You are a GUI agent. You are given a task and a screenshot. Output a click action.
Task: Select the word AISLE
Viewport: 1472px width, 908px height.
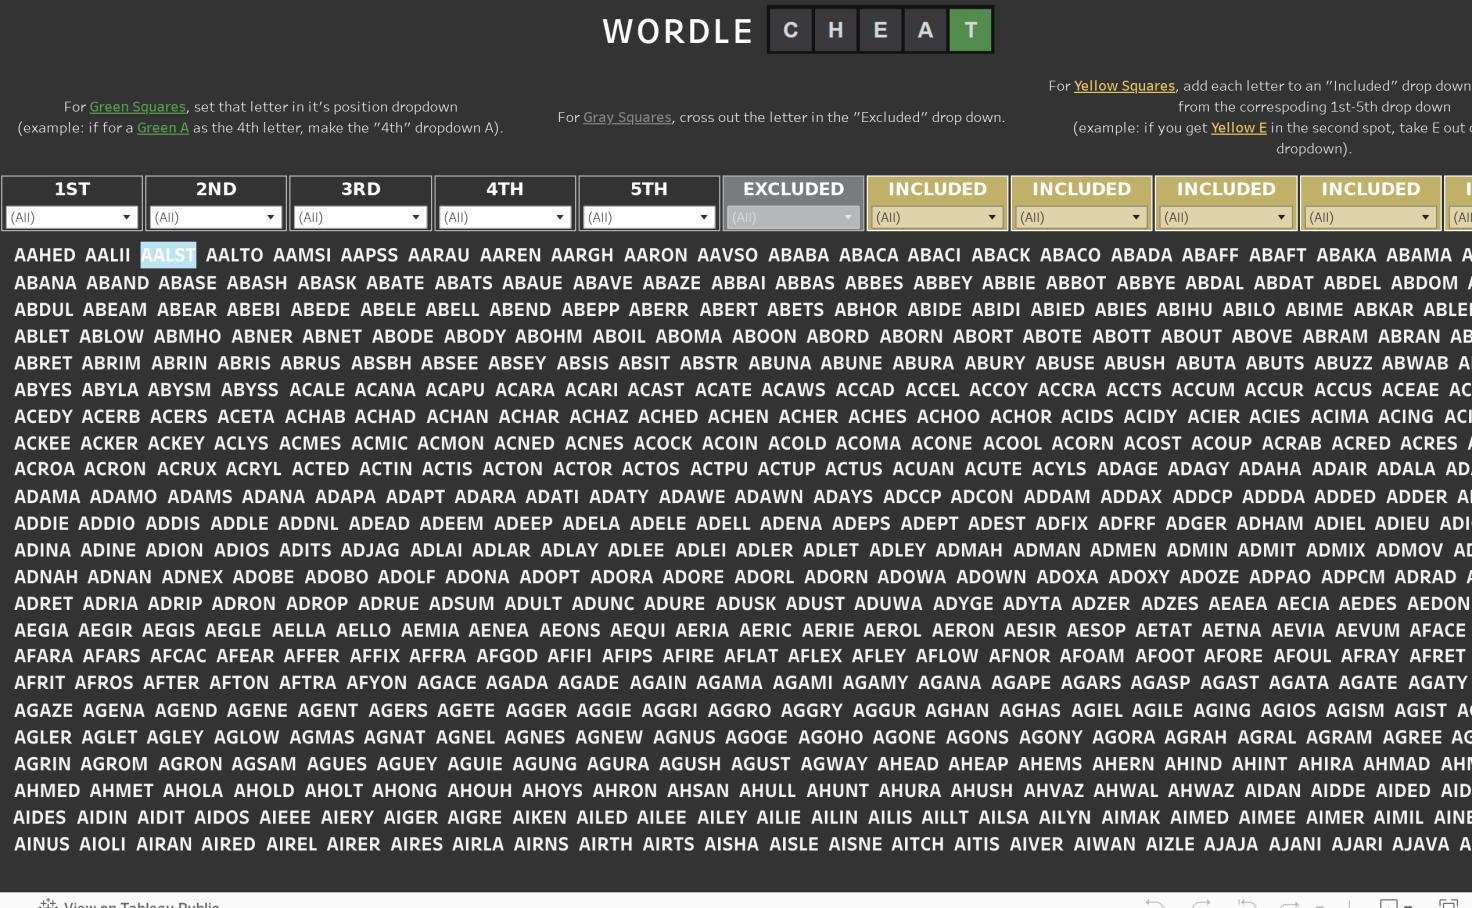[794, 845]
